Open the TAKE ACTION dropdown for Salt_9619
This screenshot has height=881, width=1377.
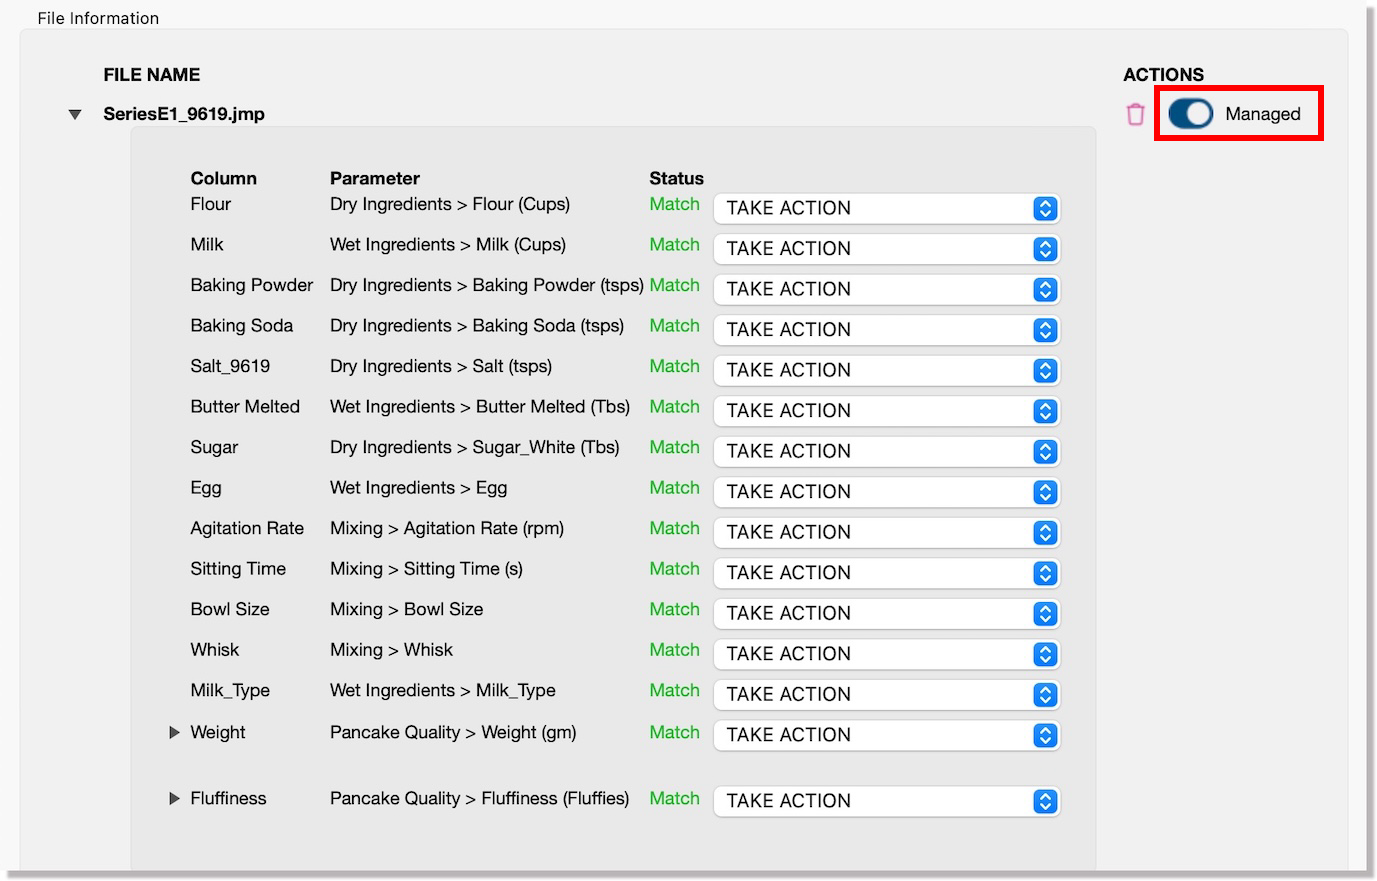pyautogui.click(x=870, y=370)
